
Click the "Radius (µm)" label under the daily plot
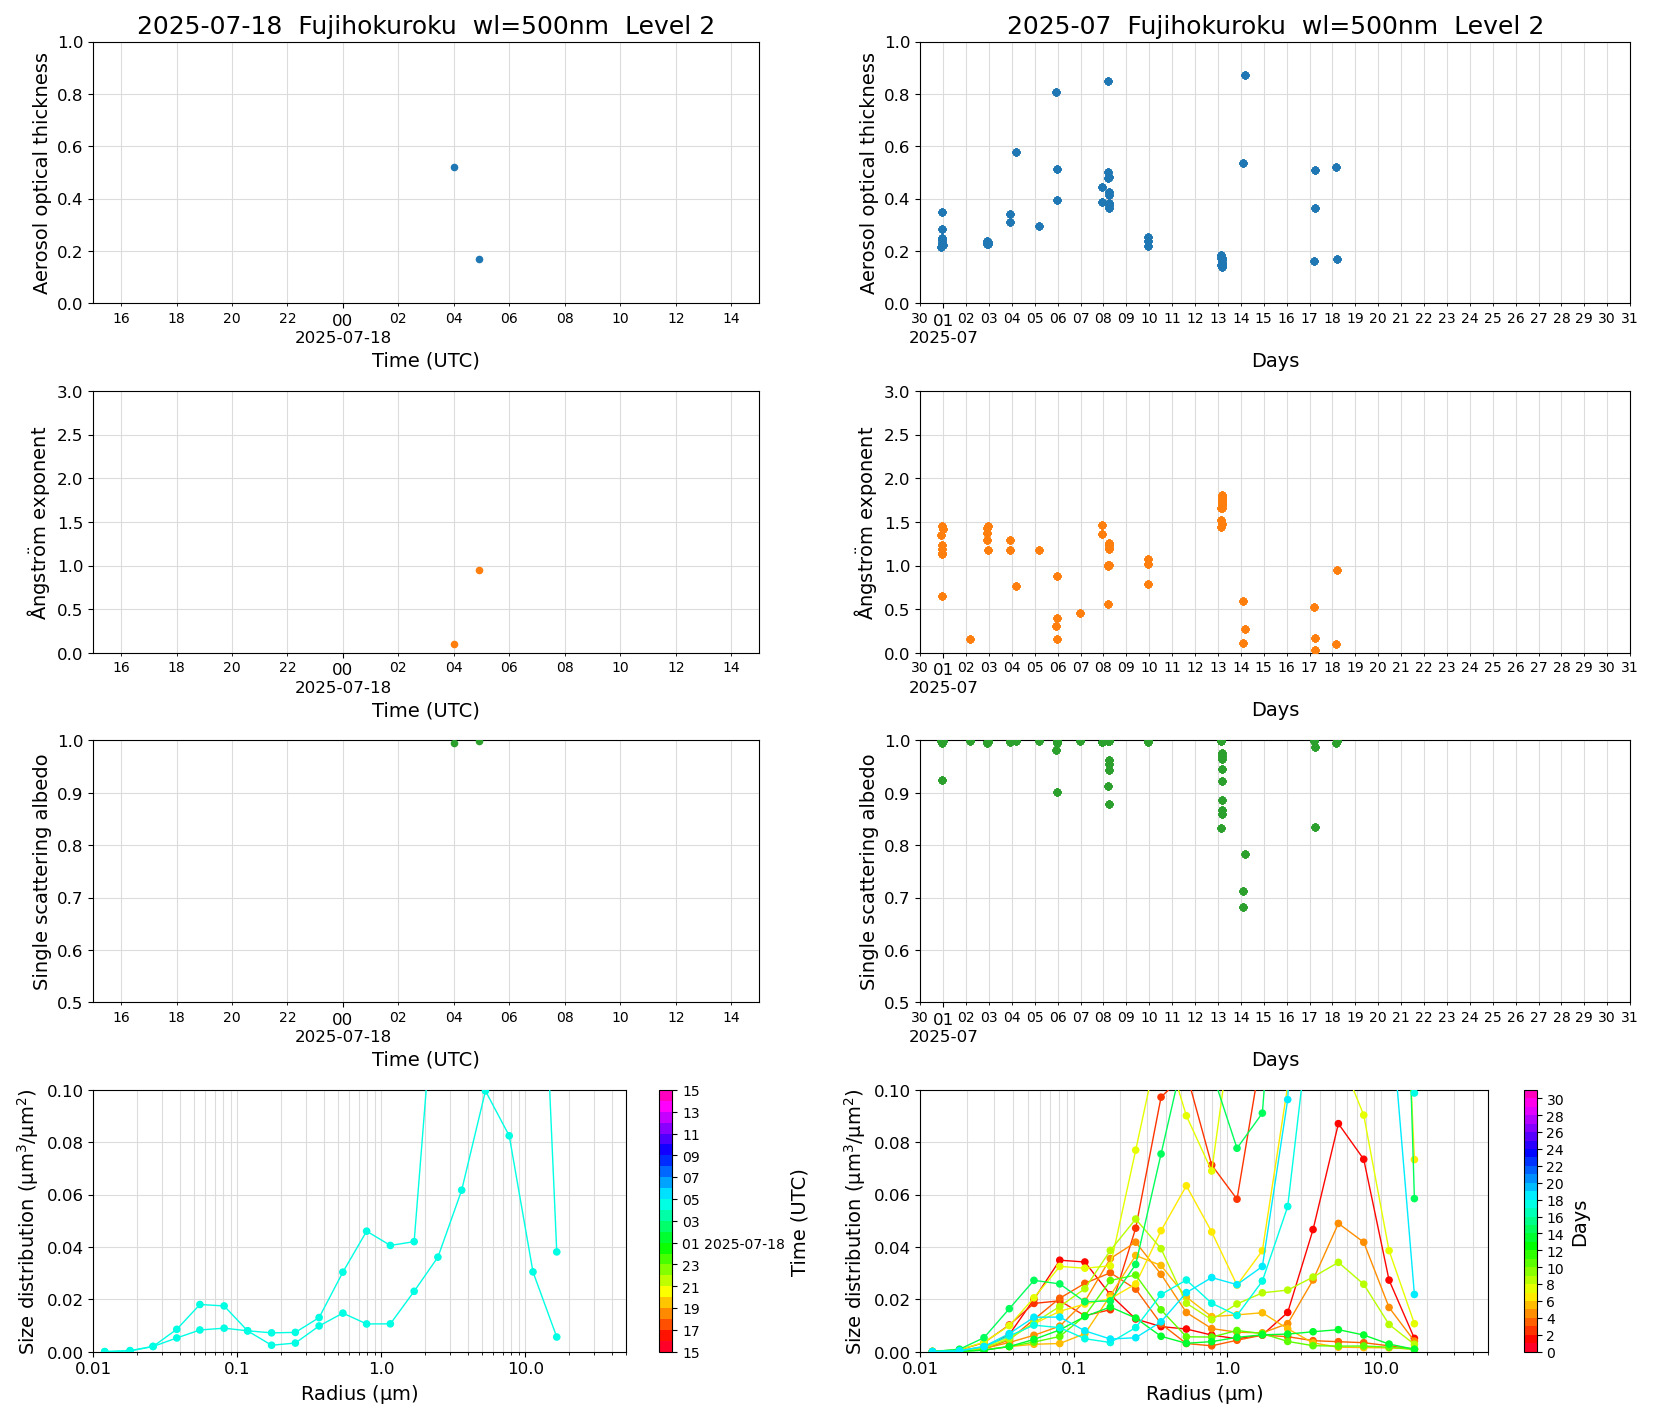point(360,1394)
